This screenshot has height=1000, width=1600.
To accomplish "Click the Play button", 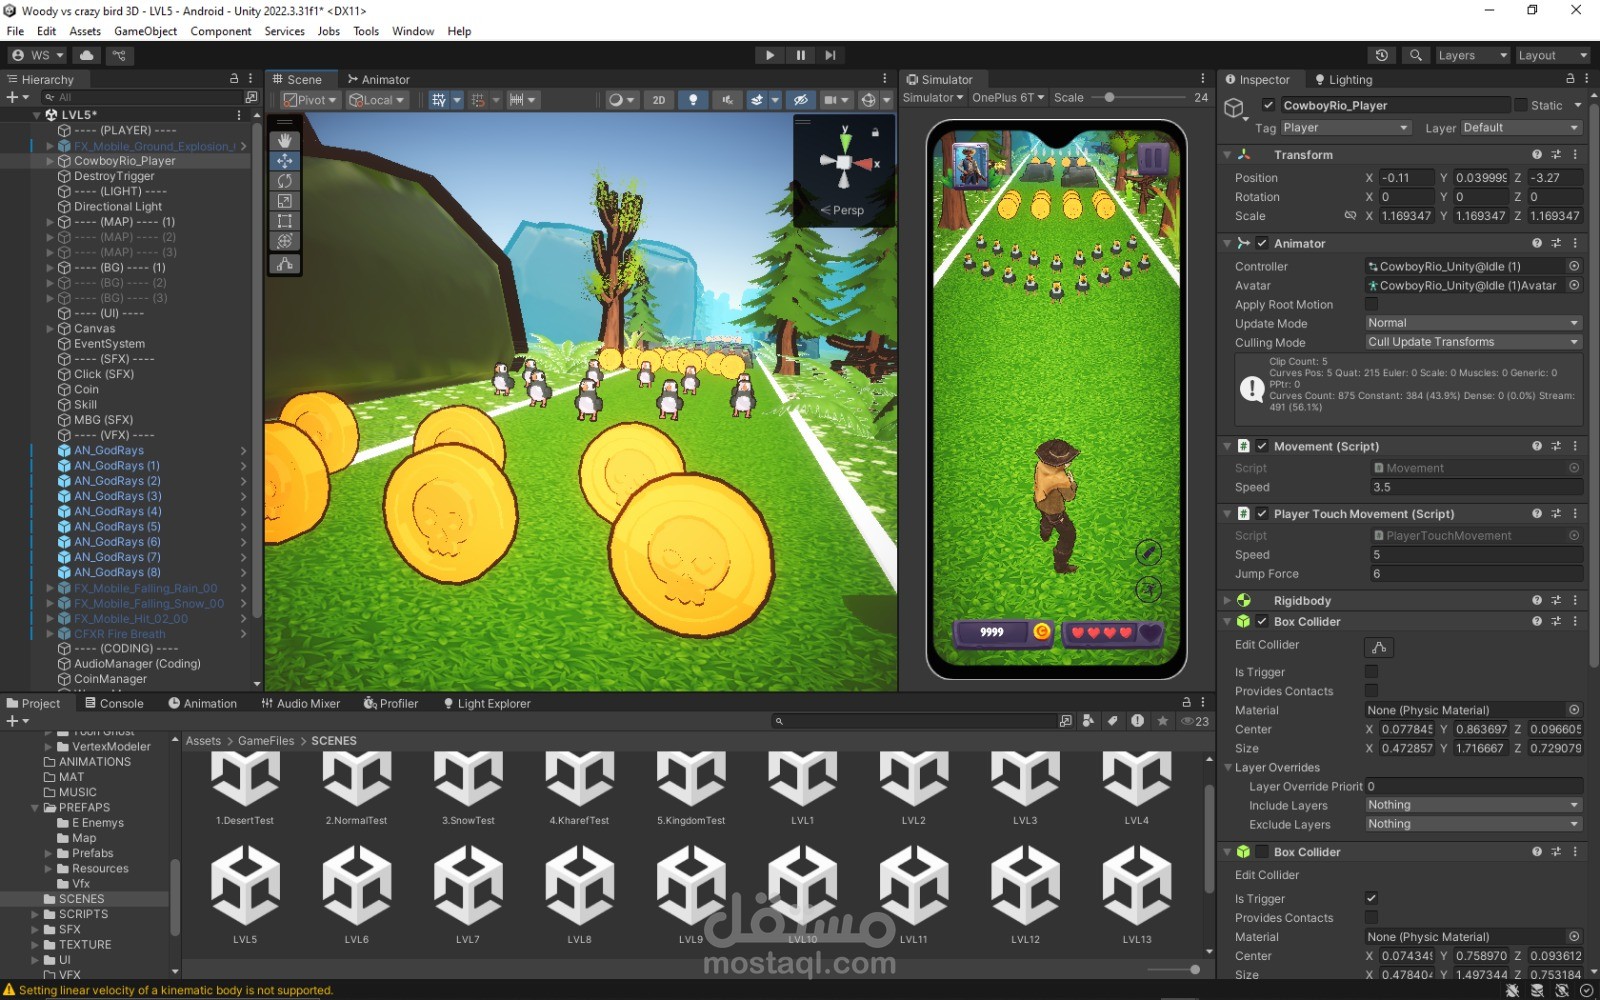I will (x=770, y=55).
